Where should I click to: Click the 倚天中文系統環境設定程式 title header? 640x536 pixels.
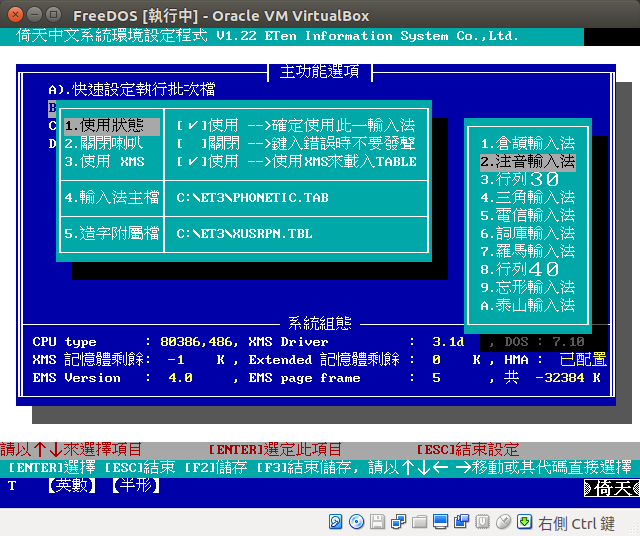point(111,36)
